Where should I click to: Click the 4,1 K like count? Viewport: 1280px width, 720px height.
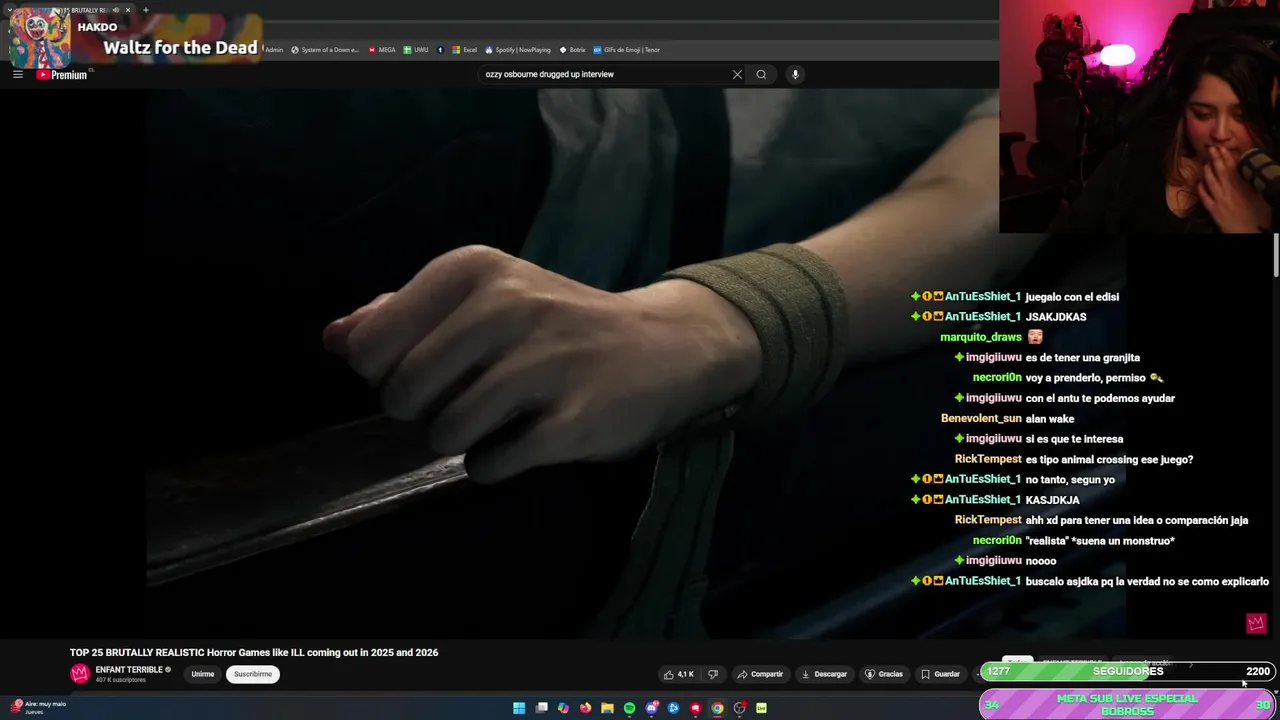(685, 674)
